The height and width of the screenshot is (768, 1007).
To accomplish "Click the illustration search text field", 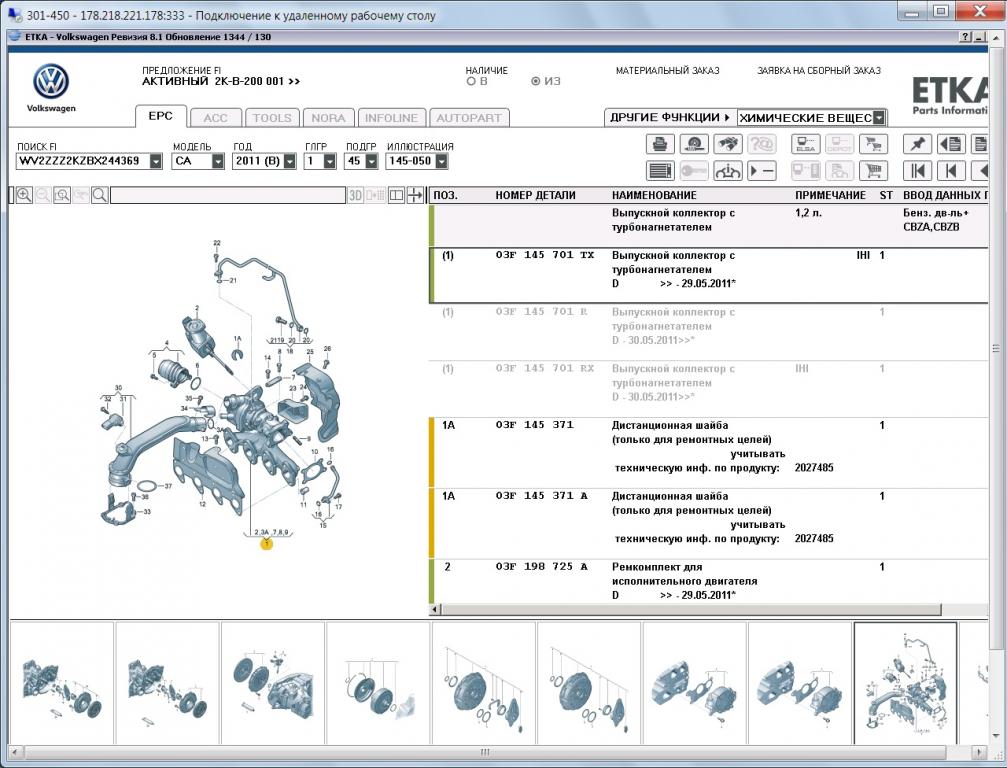I will [x=228, y=195].
